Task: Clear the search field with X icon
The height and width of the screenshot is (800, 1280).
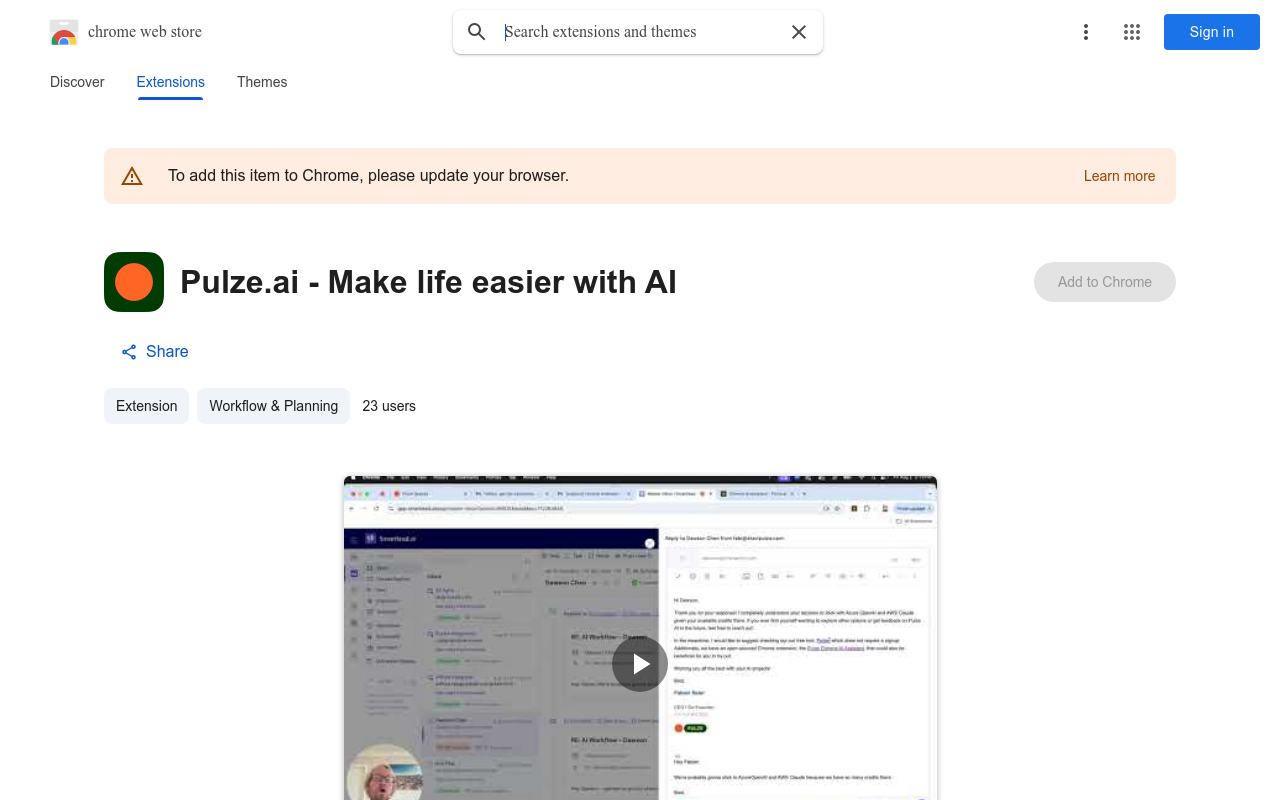Action: 799,32
